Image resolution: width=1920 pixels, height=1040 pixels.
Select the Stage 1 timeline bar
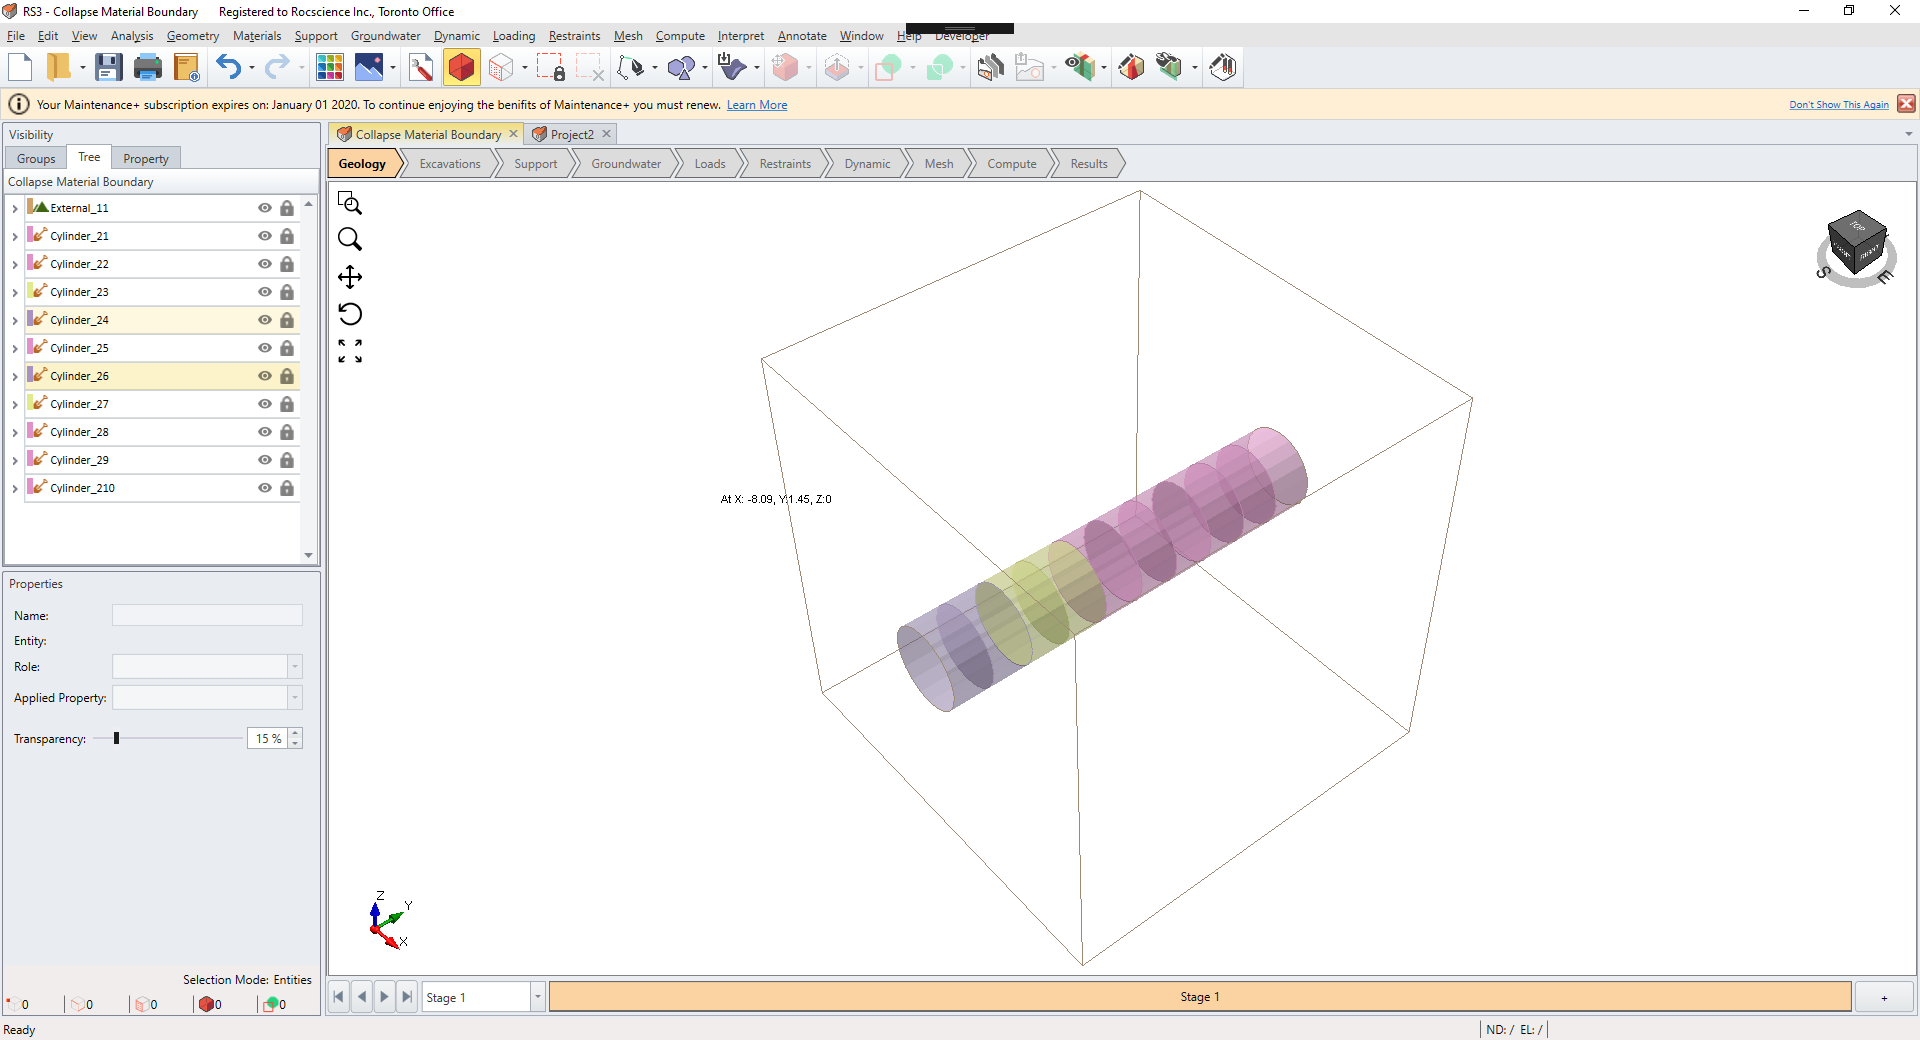pos(1200,997)
